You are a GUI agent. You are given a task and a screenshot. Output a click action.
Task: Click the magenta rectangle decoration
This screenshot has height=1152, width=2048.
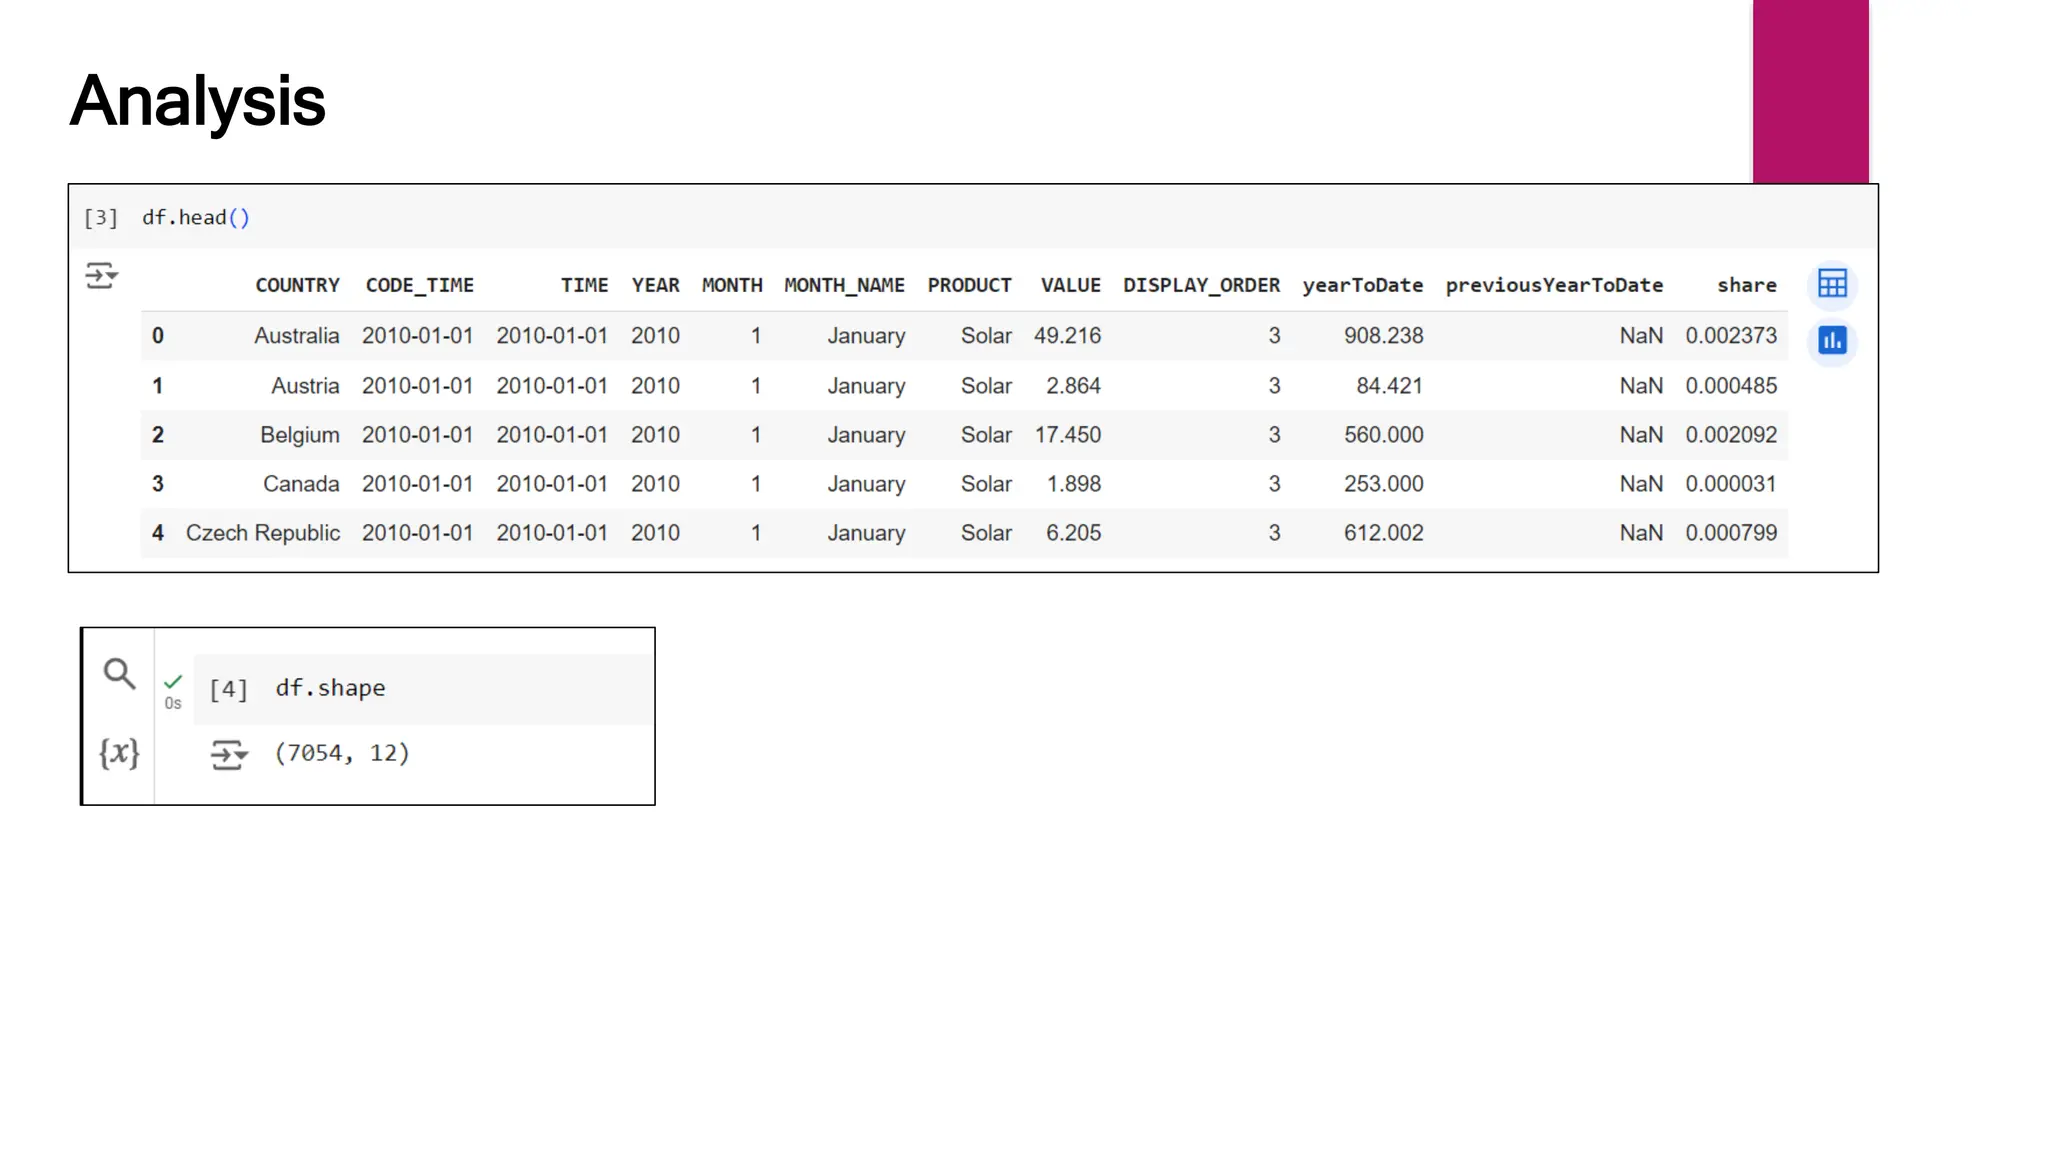pyautogui.click(x=1809, y=90)
